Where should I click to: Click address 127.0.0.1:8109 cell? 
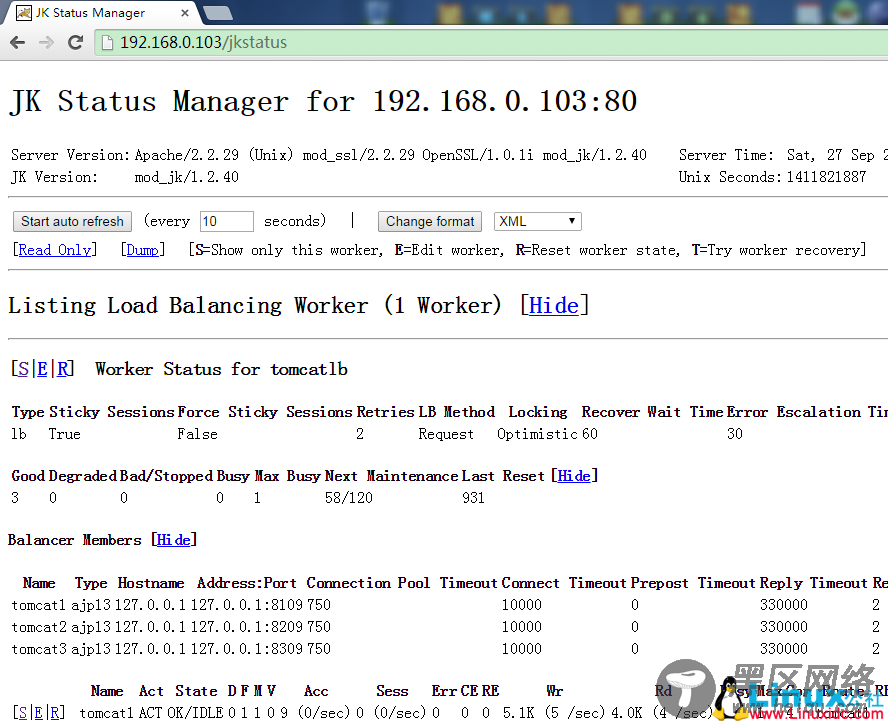247,605
